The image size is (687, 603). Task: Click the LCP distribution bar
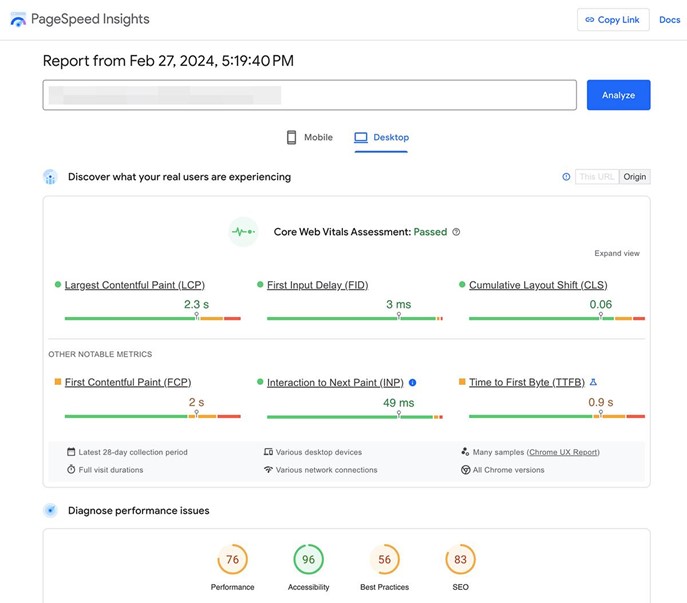[152, 318]
